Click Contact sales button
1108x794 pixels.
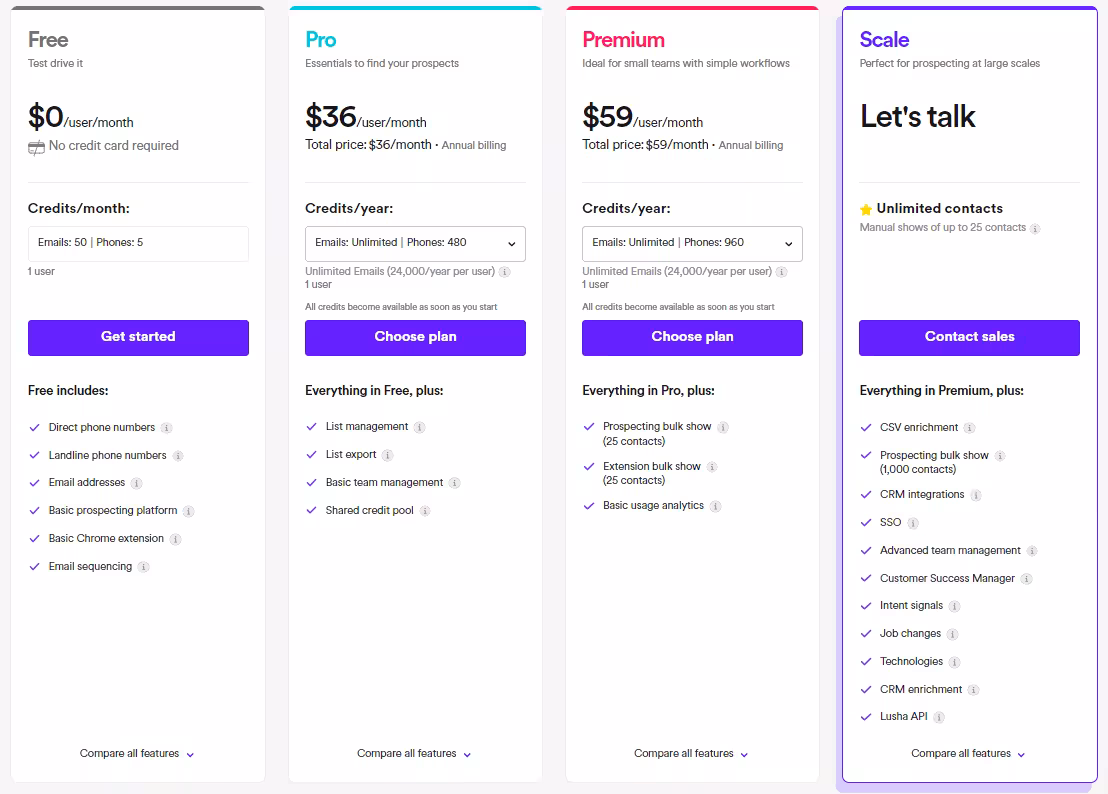point(969,337)
